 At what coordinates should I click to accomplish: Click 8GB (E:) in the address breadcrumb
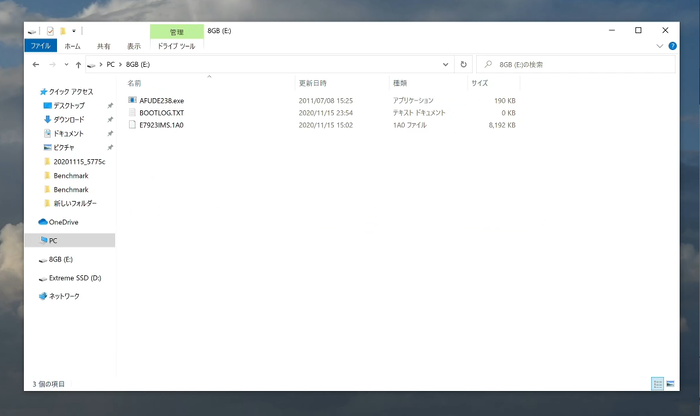point(138,65)
